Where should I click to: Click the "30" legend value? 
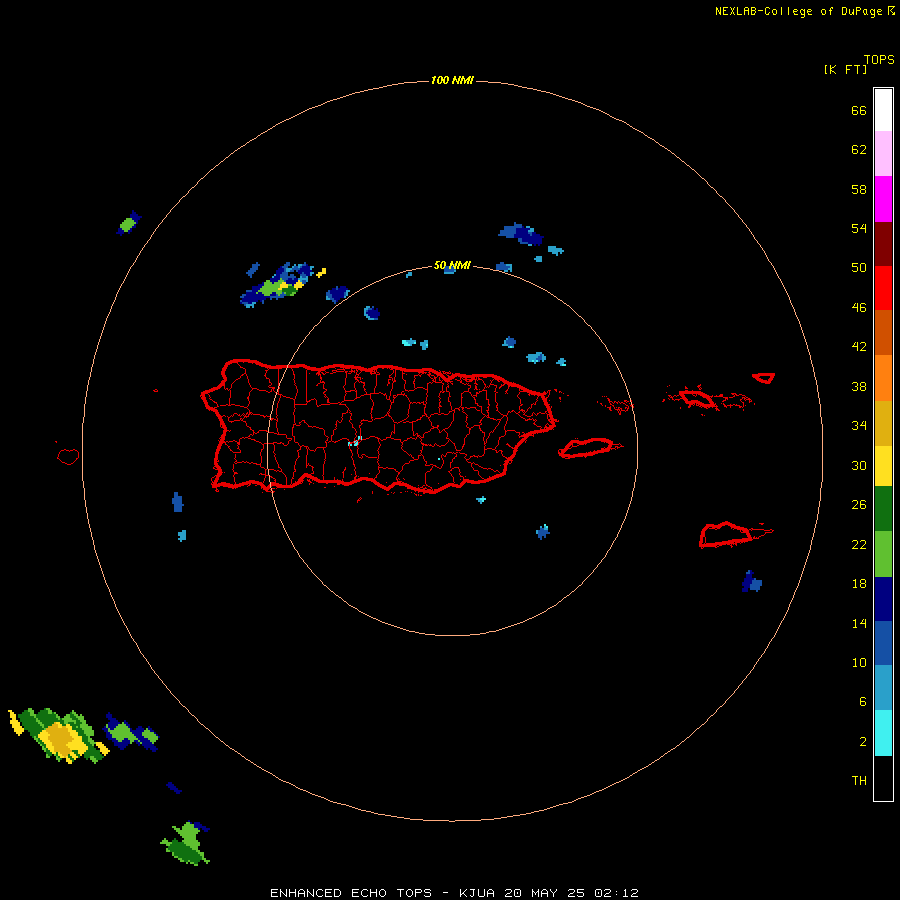click(859, 465)
